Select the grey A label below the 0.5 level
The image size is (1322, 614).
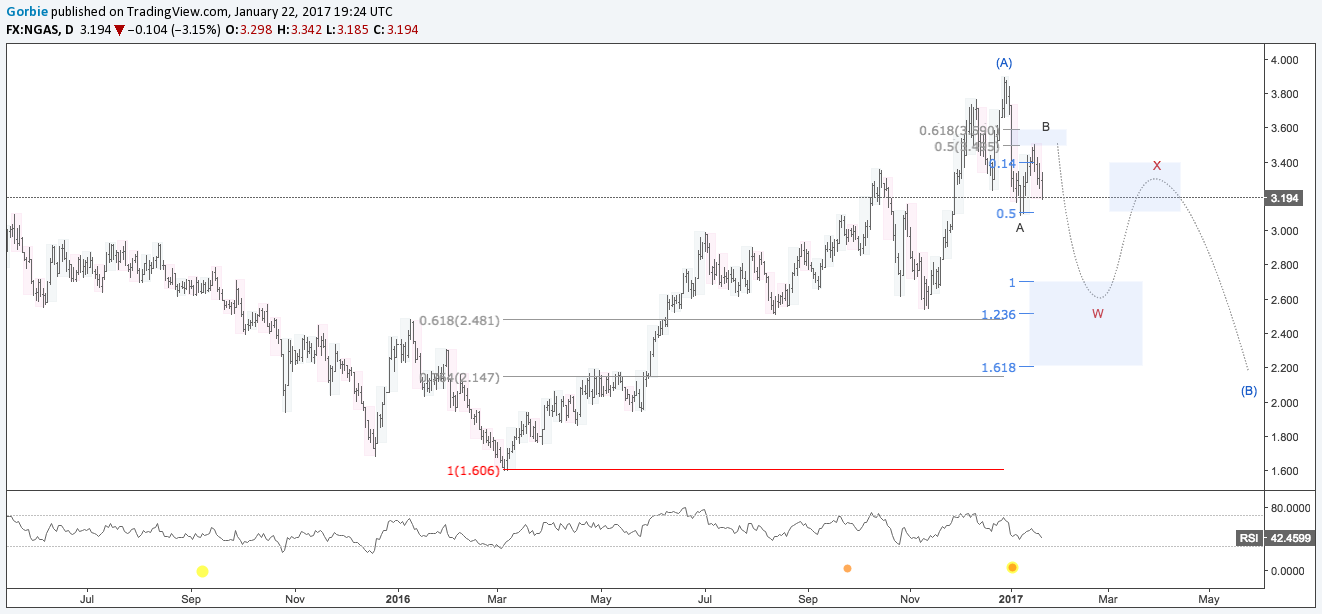click(x=1019, y=228)
